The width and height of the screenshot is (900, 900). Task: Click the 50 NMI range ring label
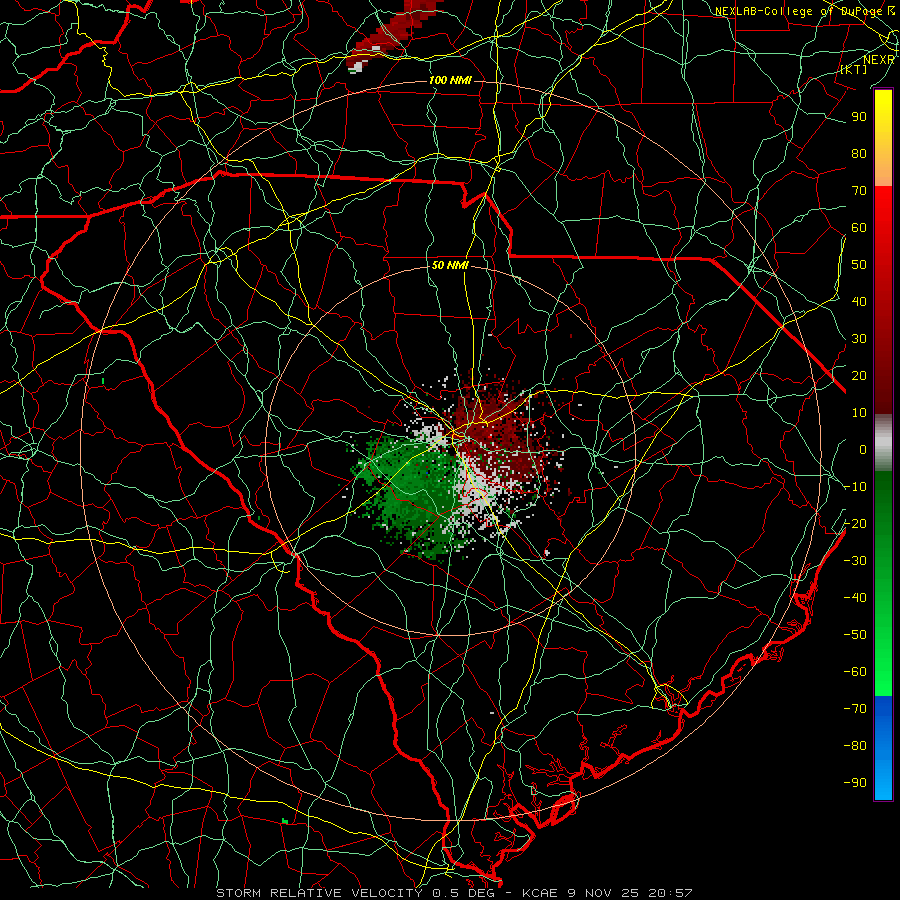(450, 265)
